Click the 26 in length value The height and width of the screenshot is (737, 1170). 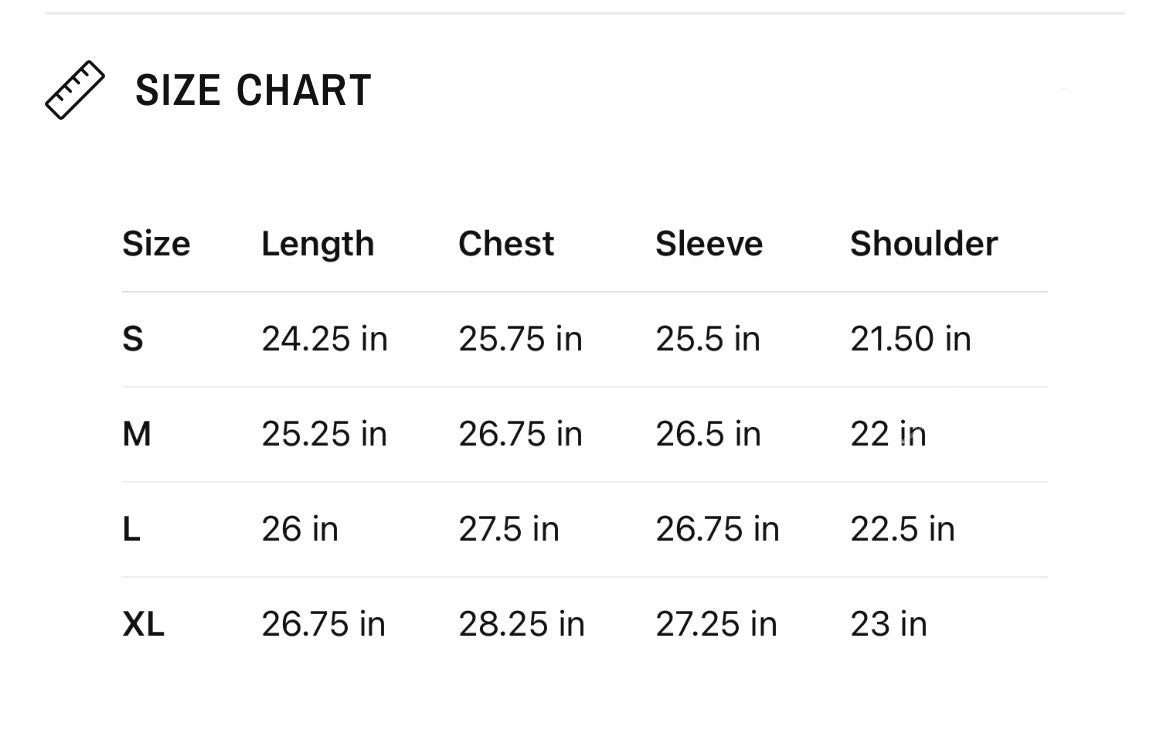tap(300, 529)
